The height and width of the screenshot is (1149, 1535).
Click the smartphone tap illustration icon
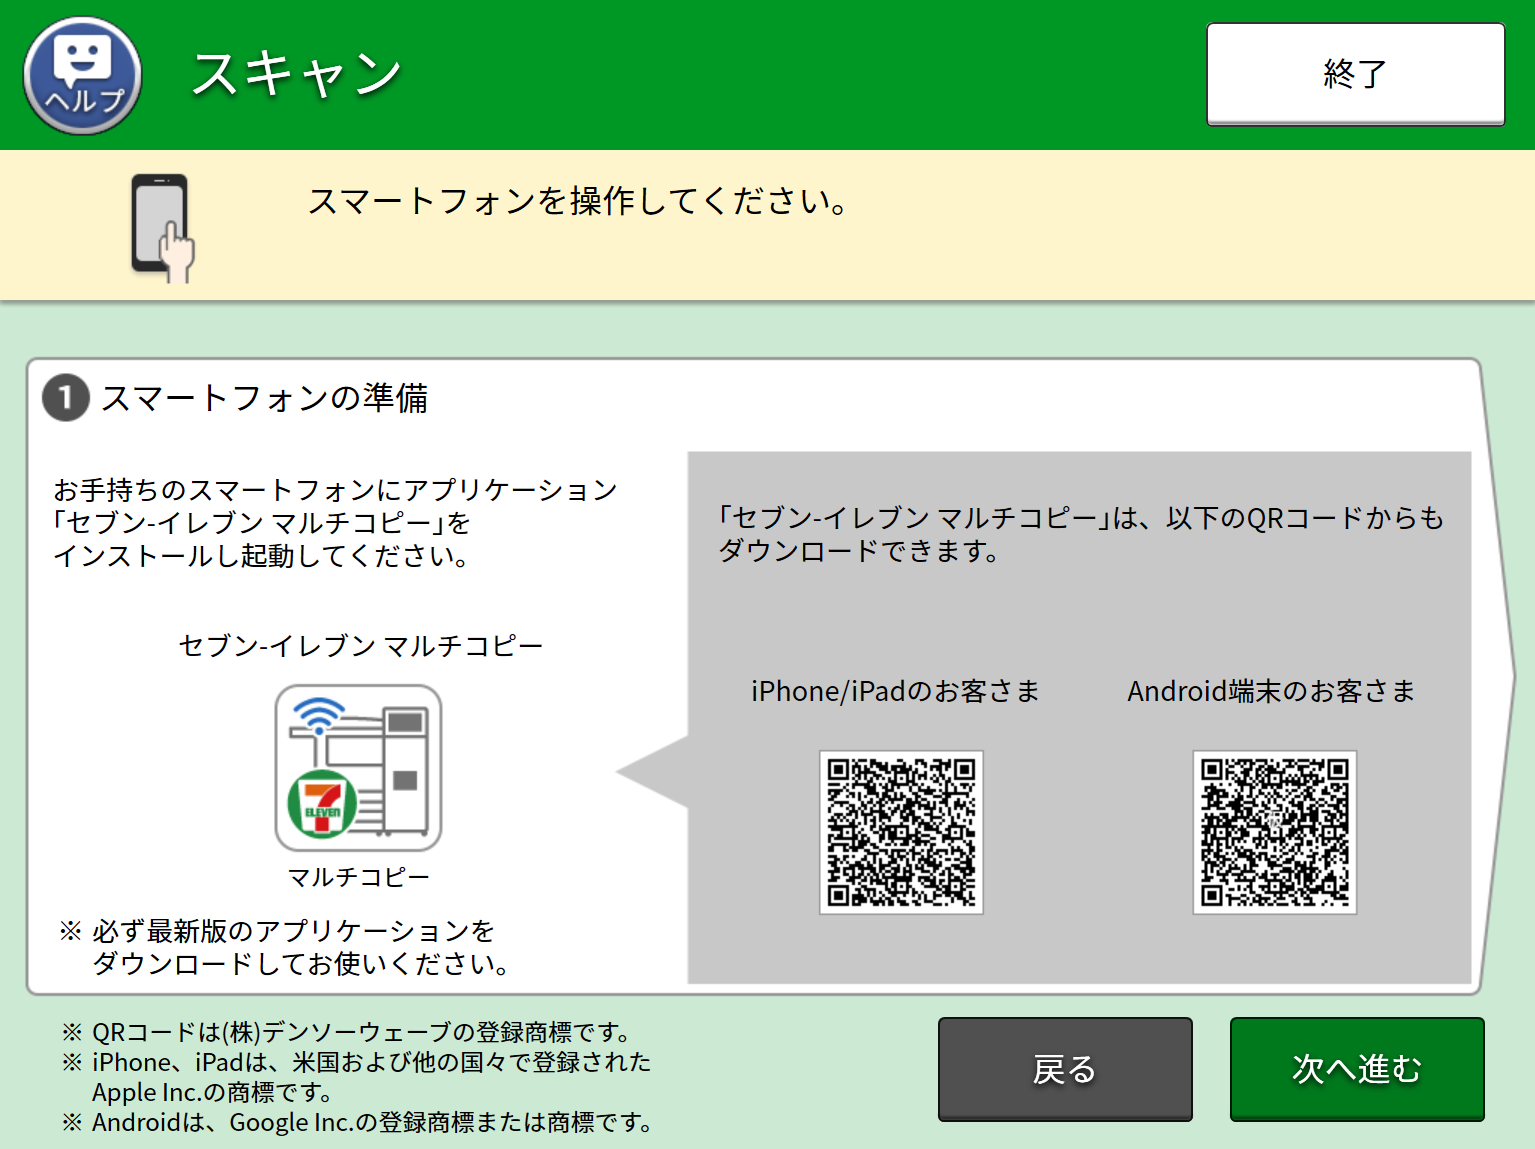(x=162, y=228)
